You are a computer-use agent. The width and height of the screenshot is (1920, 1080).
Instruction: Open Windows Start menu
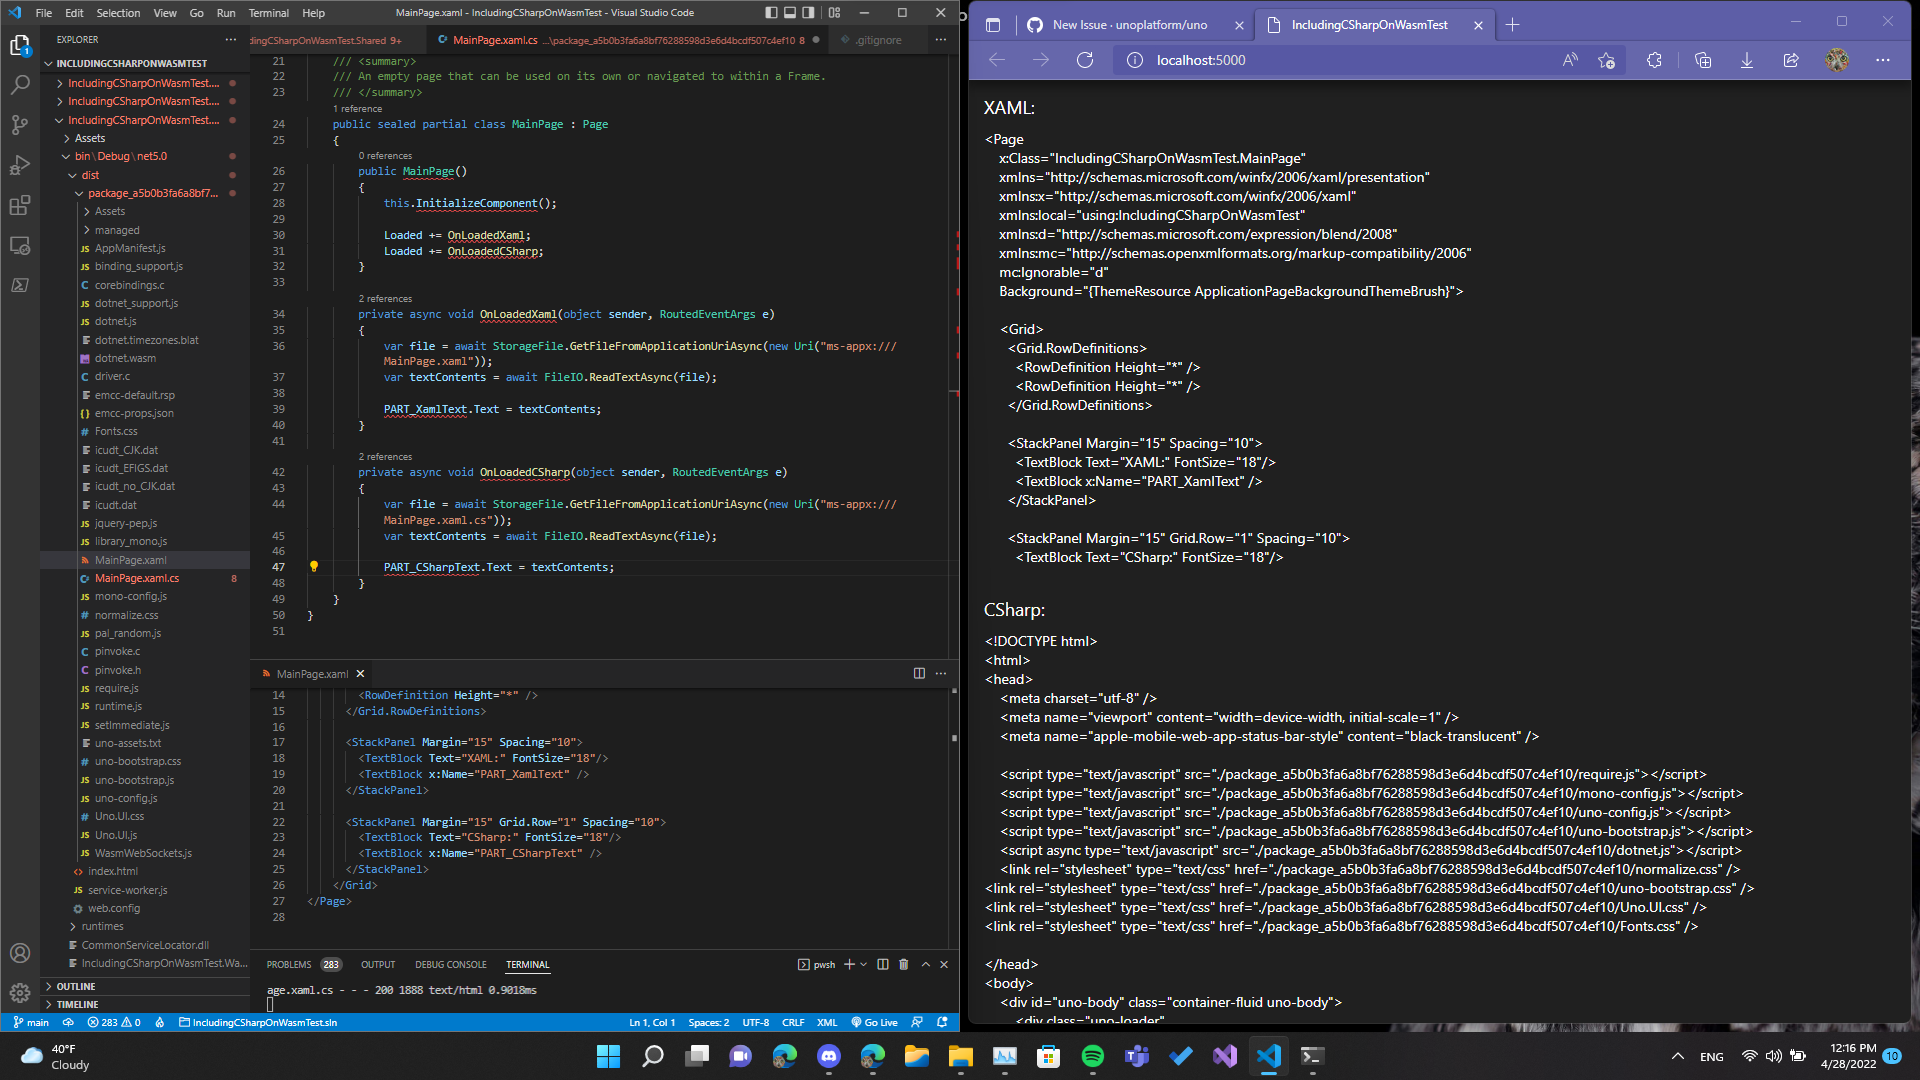pyautogui.click(x=608, y=1056)
